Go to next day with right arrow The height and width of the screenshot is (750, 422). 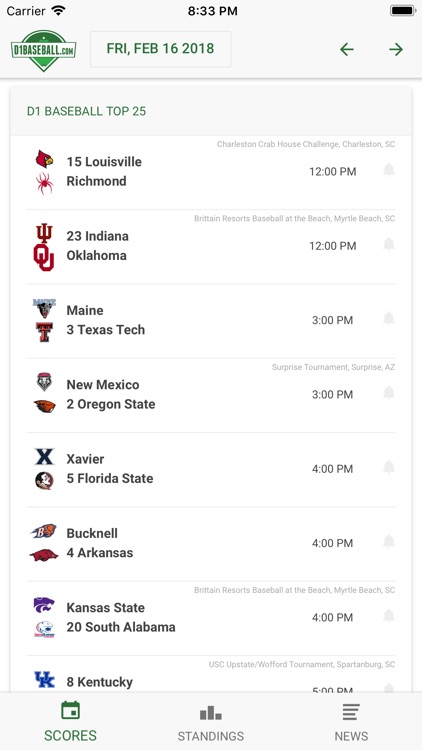coord(396,49)
